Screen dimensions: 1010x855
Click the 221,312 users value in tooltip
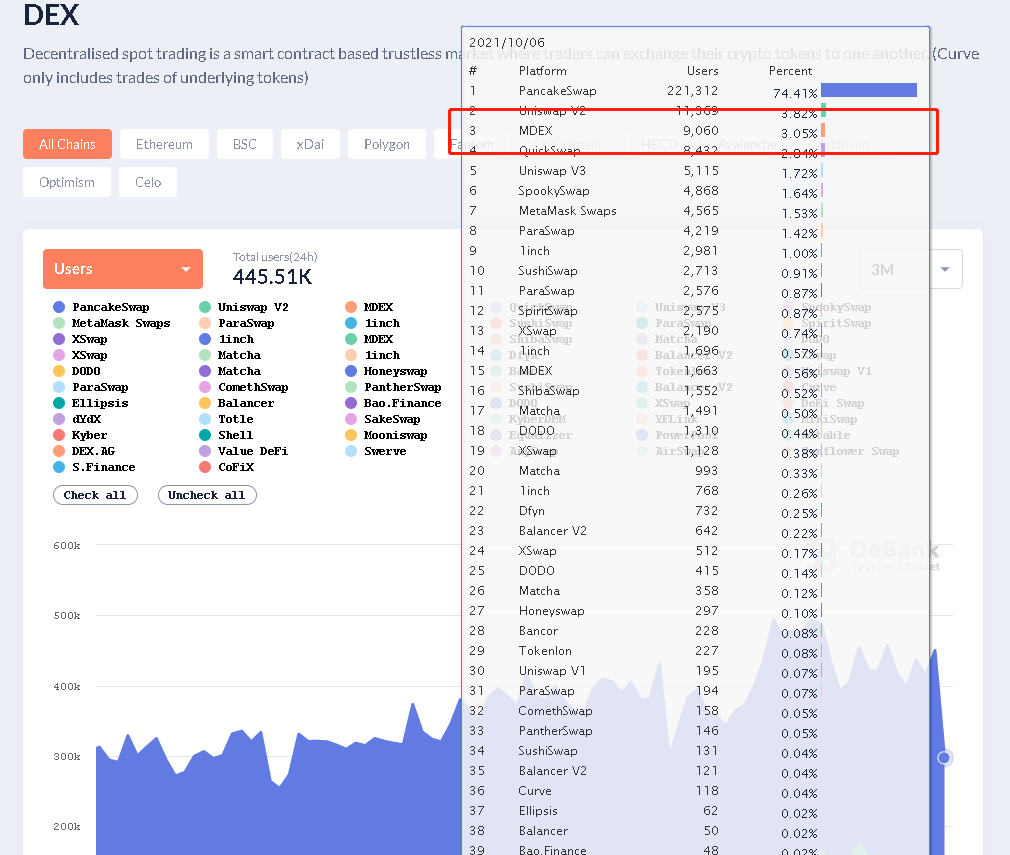[x=692, y=90]
